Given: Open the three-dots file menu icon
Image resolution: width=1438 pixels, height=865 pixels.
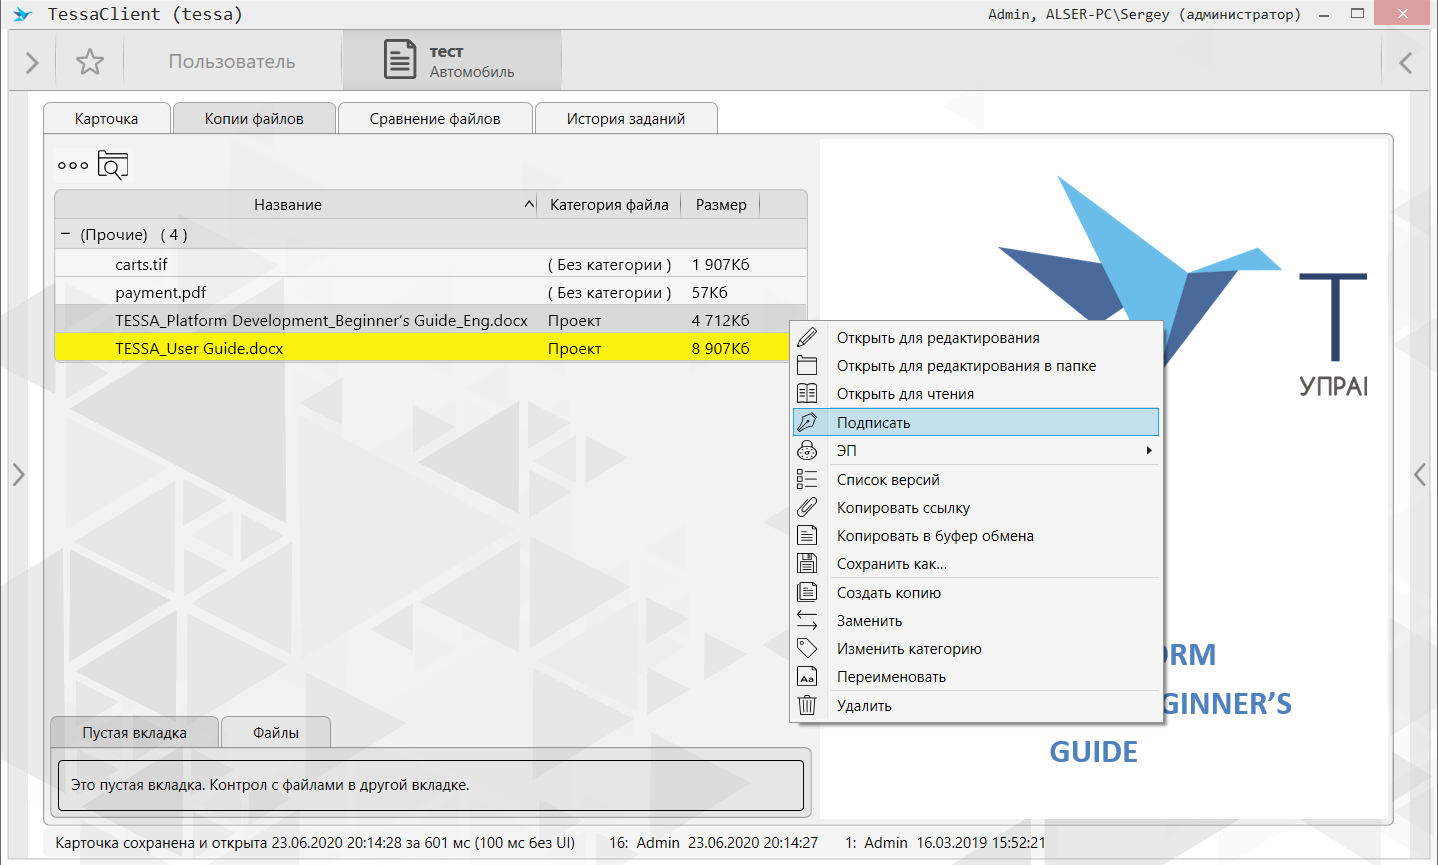Looking at the screenshot, I should (x=73, y=166).
